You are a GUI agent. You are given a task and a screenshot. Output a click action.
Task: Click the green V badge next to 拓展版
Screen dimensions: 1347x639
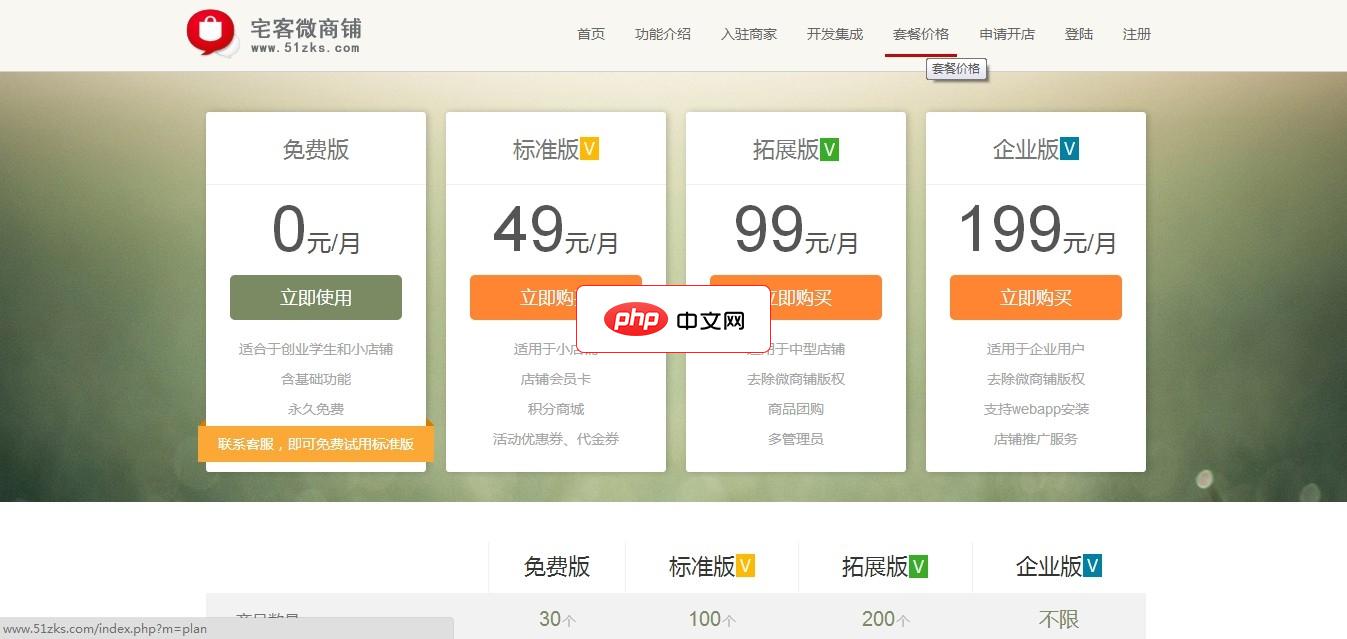coord(829,148)
